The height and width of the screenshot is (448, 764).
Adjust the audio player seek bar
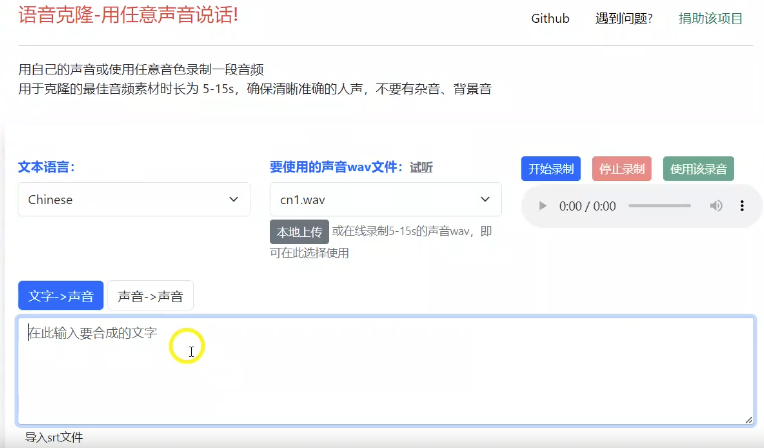(x=660, y=206)
